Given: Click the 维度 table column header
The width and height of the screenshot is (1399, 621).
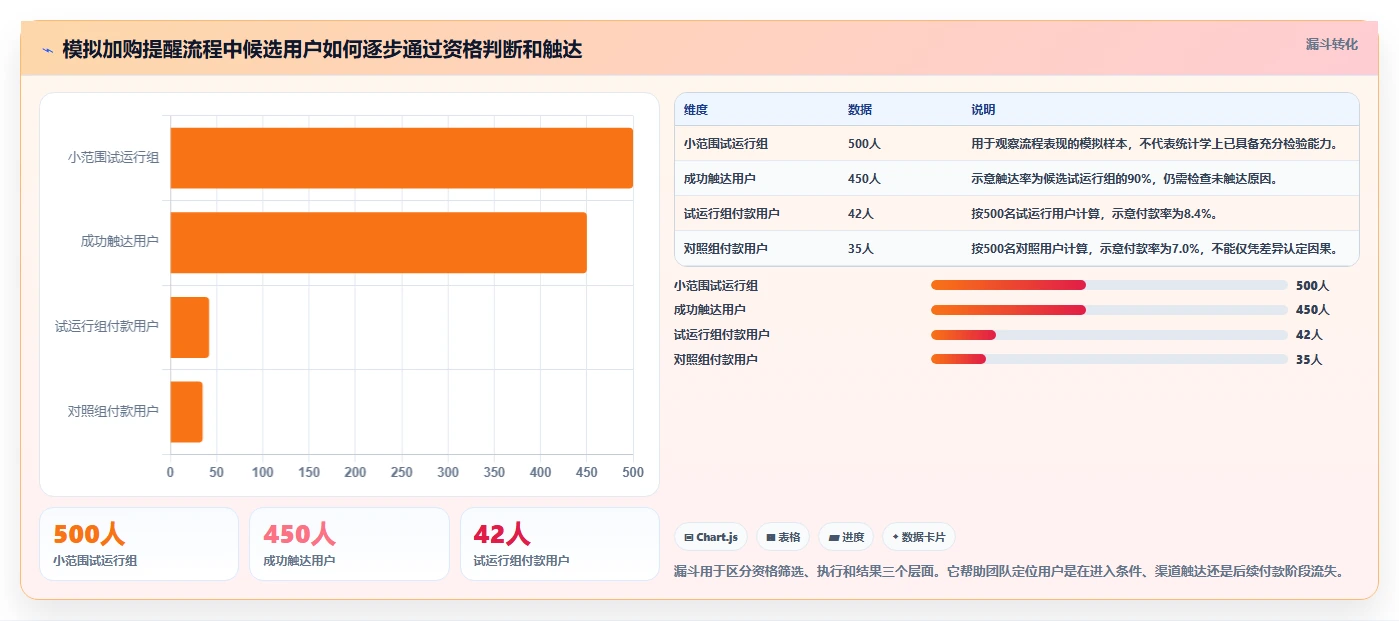Looking at the screenshot, I should [x=696, y=110].
